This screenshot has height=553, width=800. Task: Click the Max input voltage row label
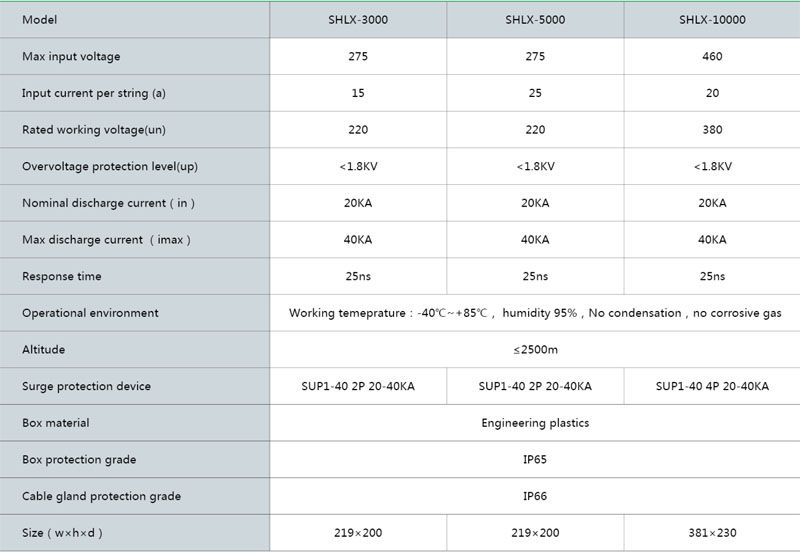(71, 57)
